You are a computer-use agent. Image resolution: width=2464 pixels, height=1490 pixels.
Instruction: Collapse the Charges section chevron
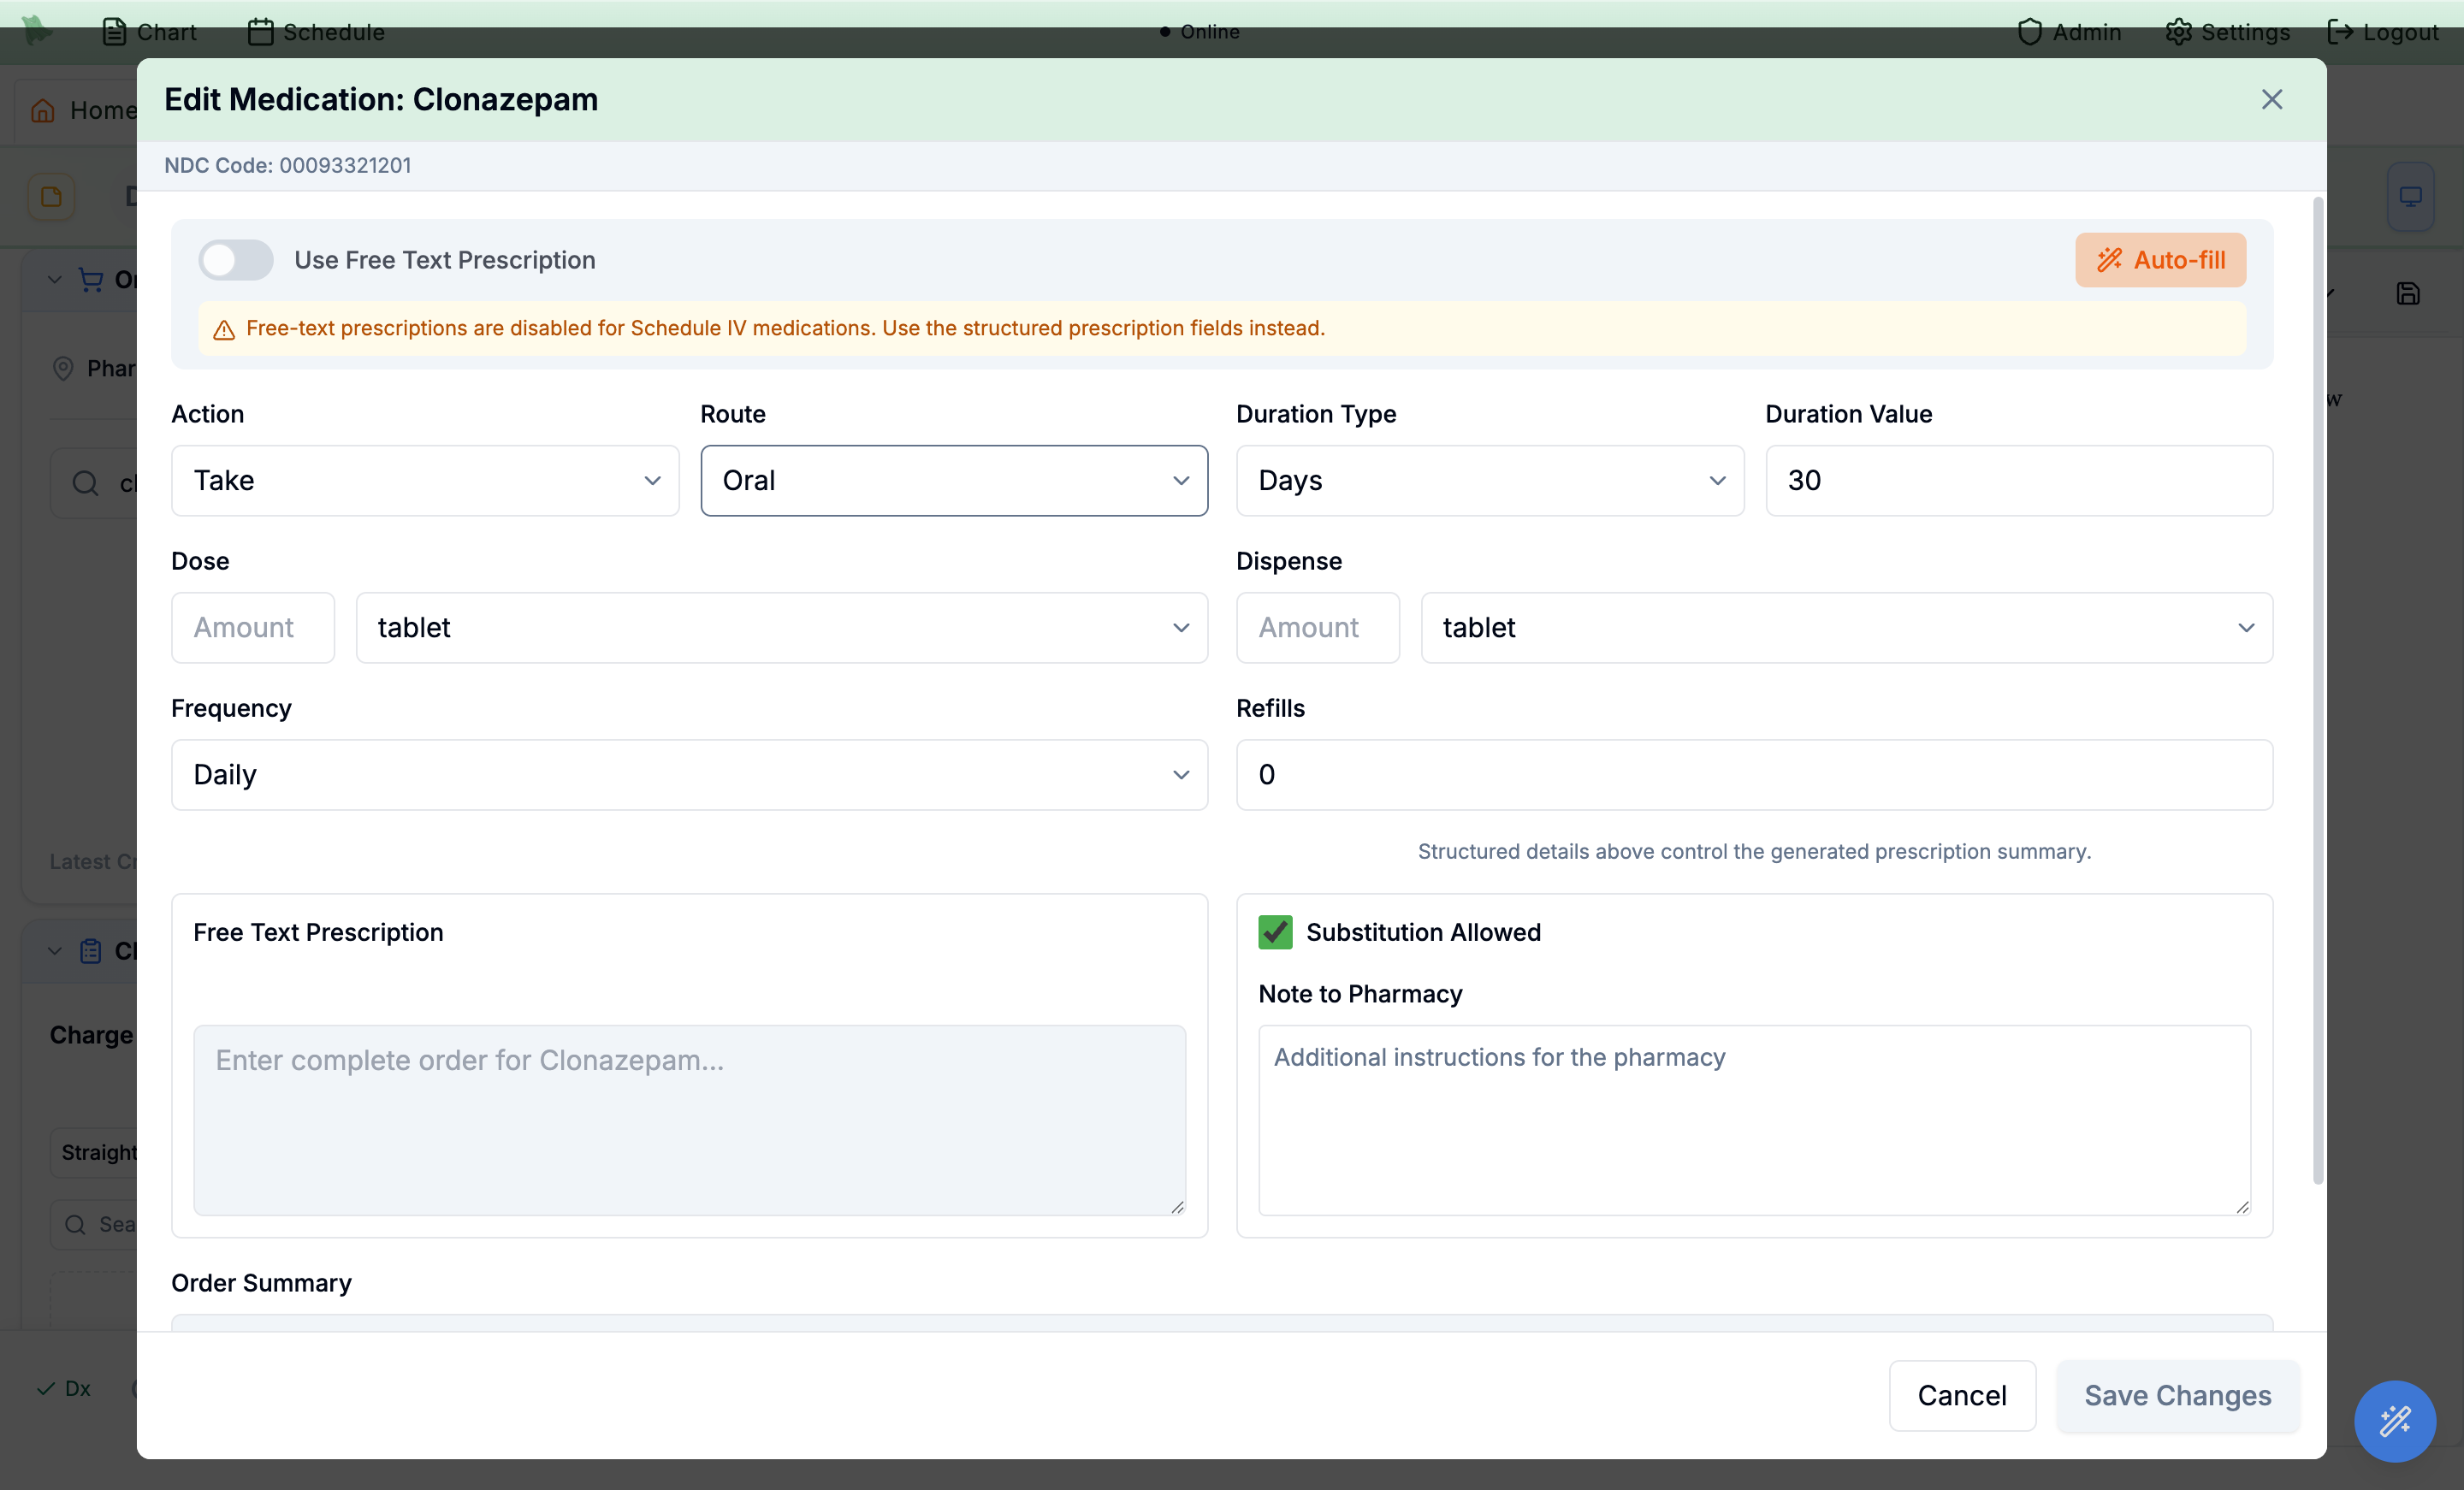pos(55,951)
